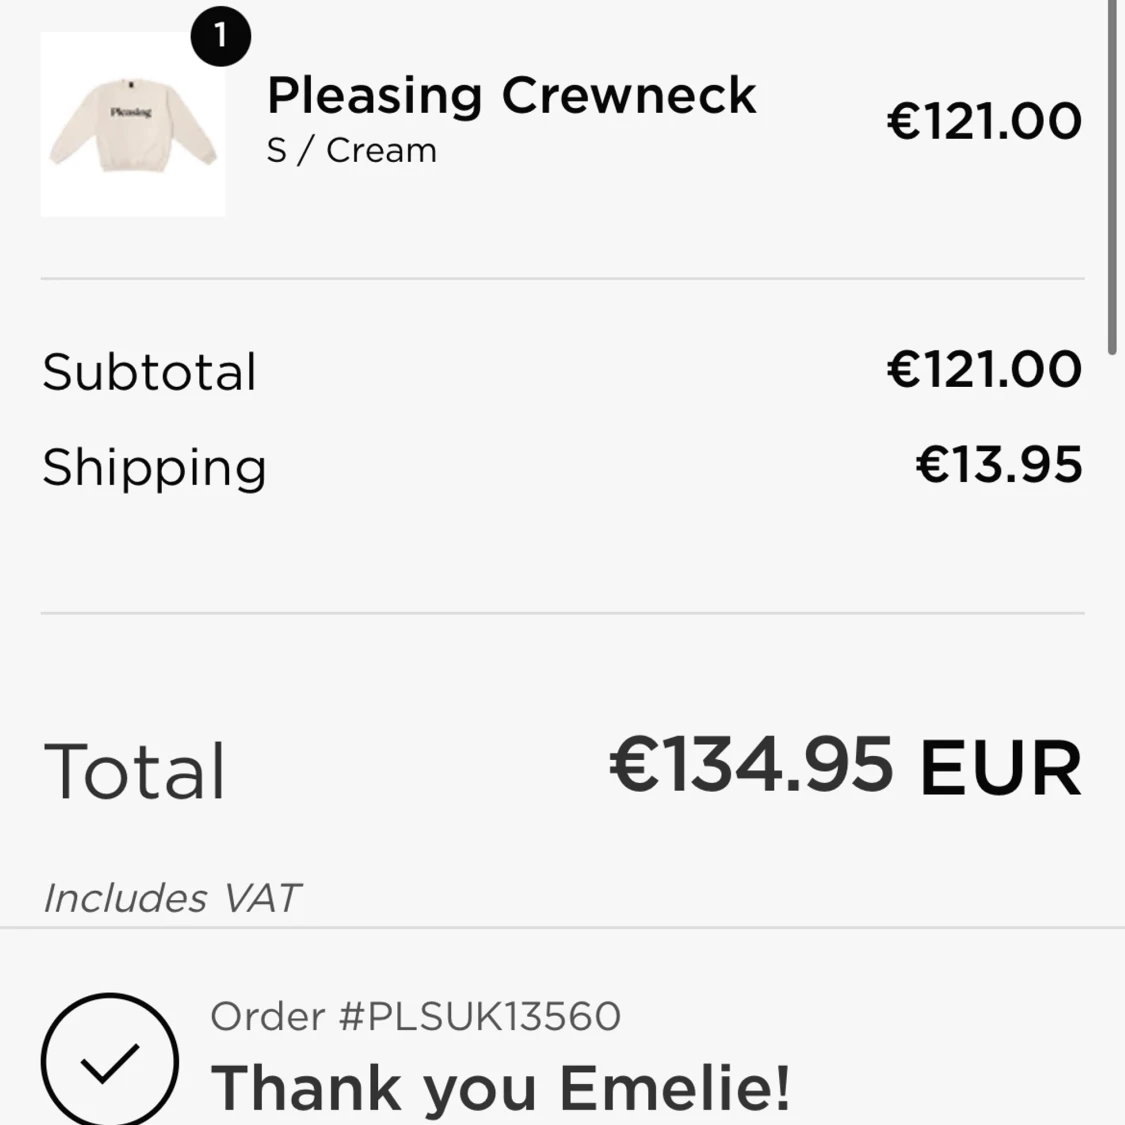Click the vertical scrollbar on right edge
Screen dimensions: 1125x1125
coord(1113,177)
